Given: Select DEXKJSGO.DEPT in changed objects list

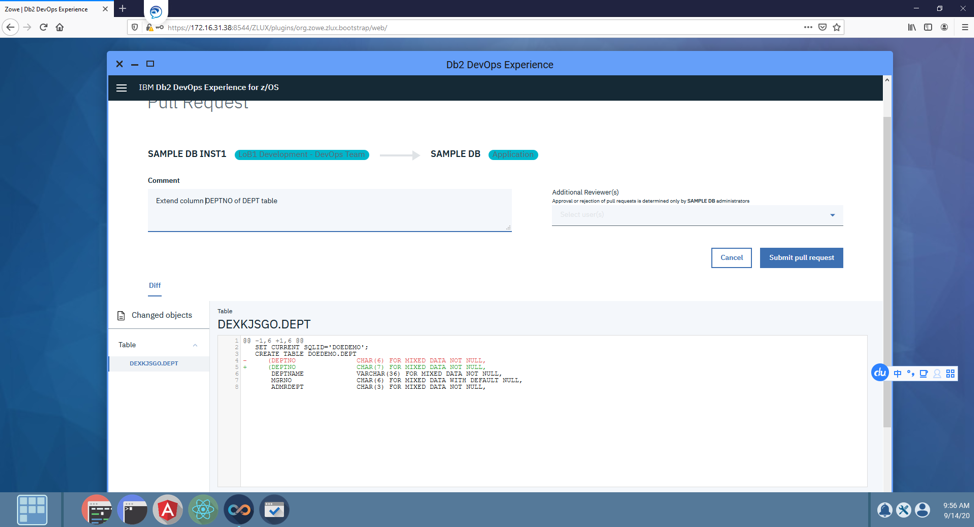Looking at the screenshot, I should 158,364.
